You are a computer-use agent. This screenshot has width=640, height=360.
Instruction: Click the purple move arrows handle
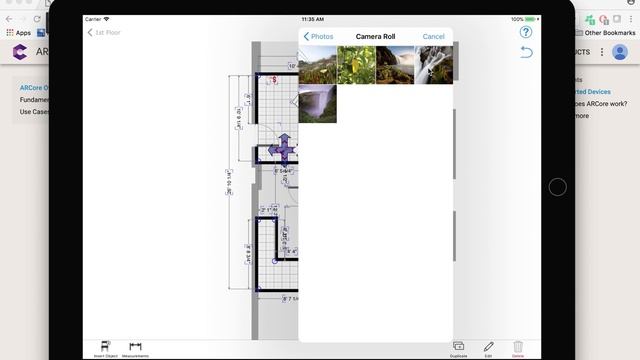[x=283, y=150]
